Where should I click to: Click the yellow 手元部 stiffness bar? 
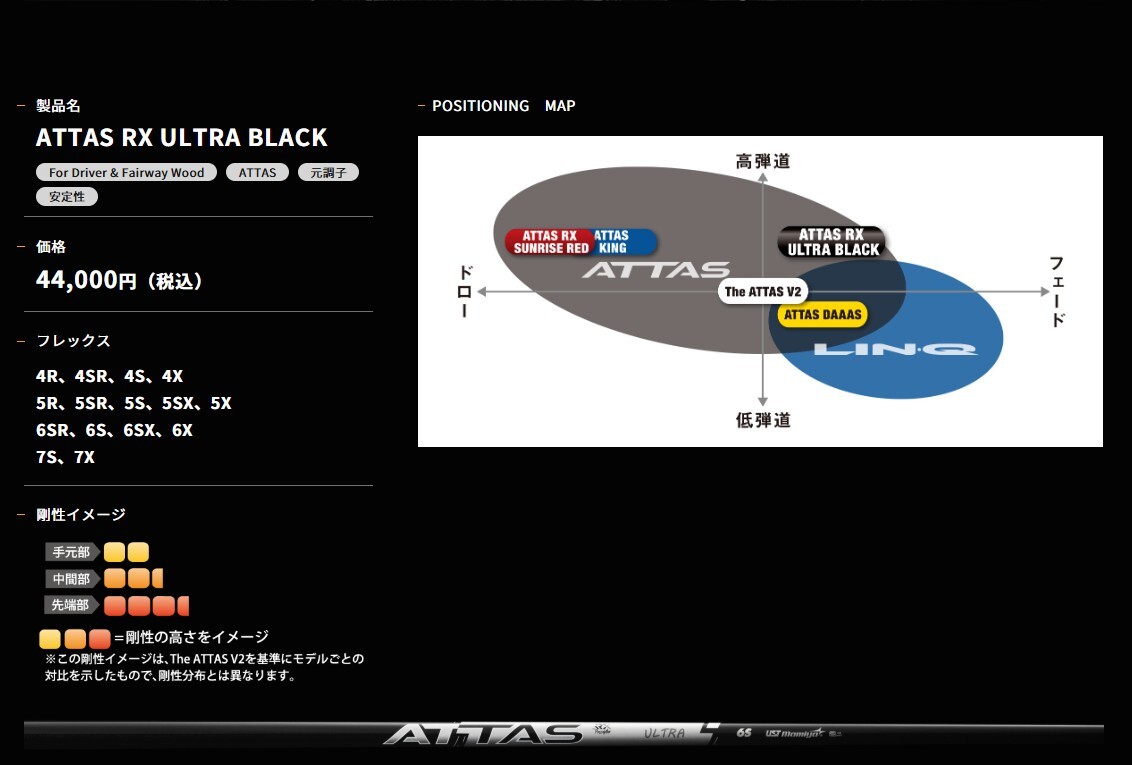126,552
